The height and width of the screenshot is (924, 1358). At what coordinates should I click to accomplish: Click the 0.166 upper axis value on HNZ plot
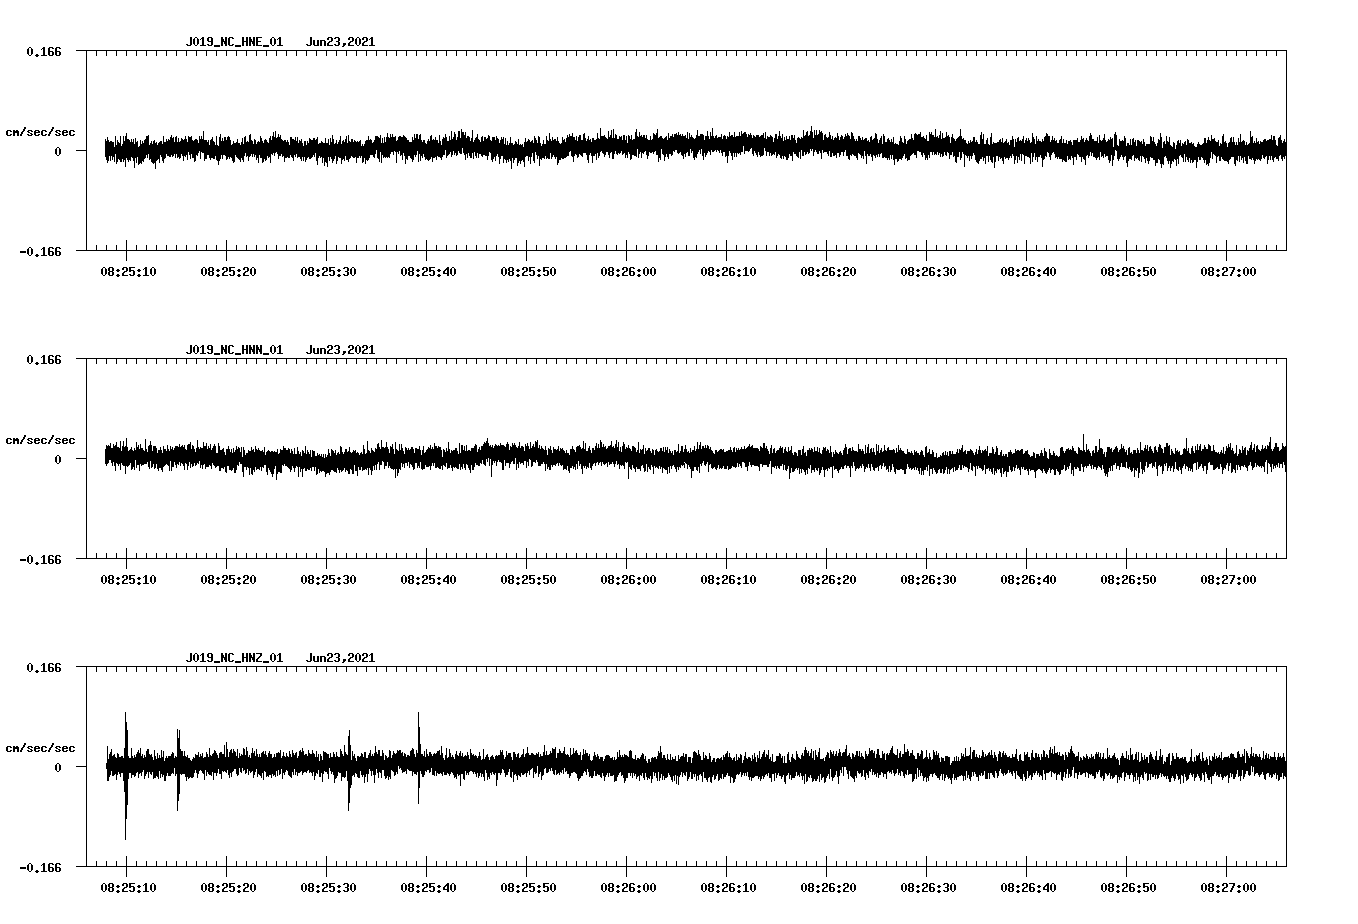coord(44,667)
